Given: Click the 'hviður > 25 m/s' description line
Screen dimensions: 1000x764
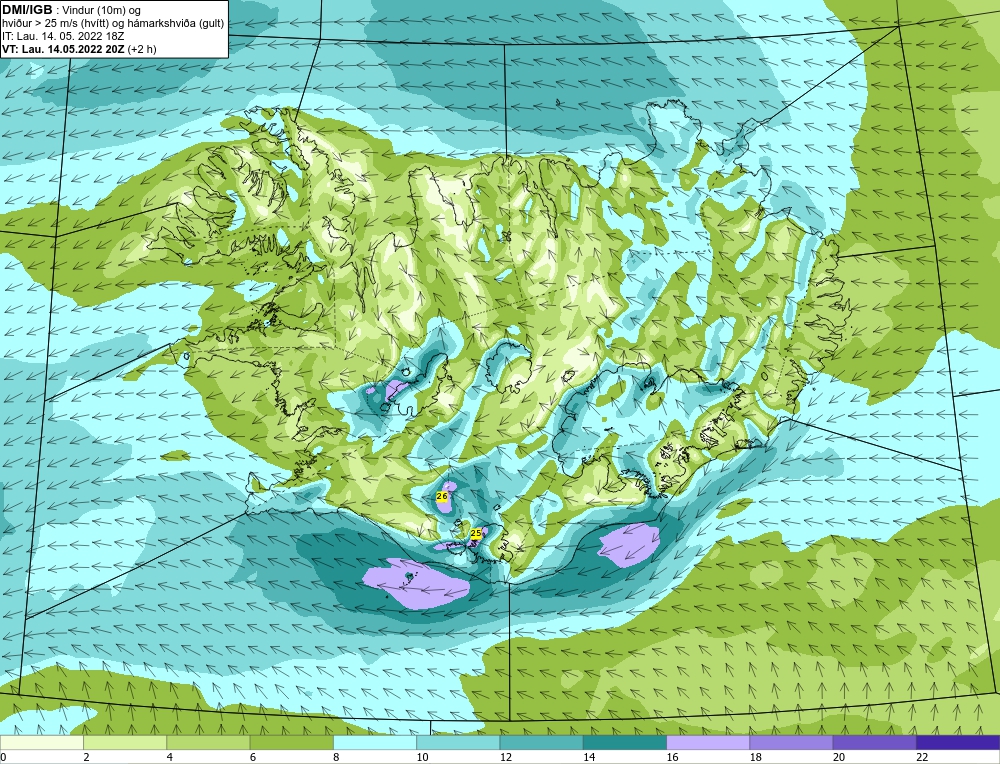Looking at the screenshot, I should click(x=113, y=23).
